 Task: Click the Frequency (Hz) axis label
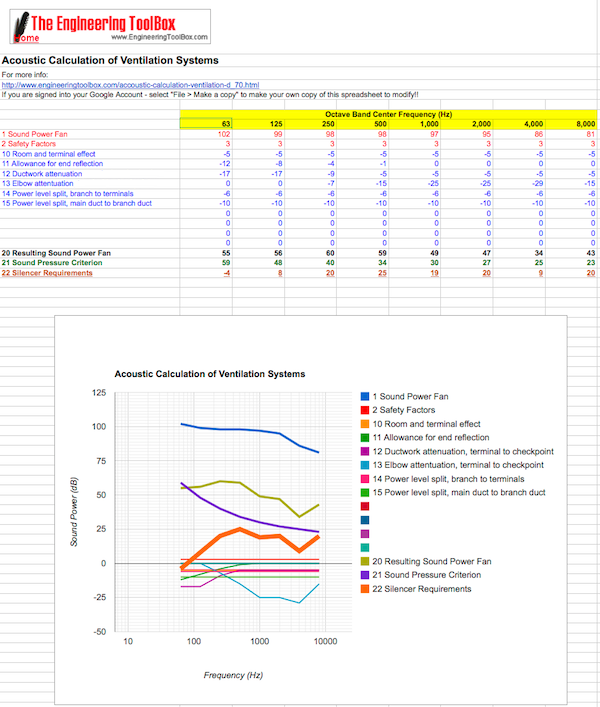point(233,675)
